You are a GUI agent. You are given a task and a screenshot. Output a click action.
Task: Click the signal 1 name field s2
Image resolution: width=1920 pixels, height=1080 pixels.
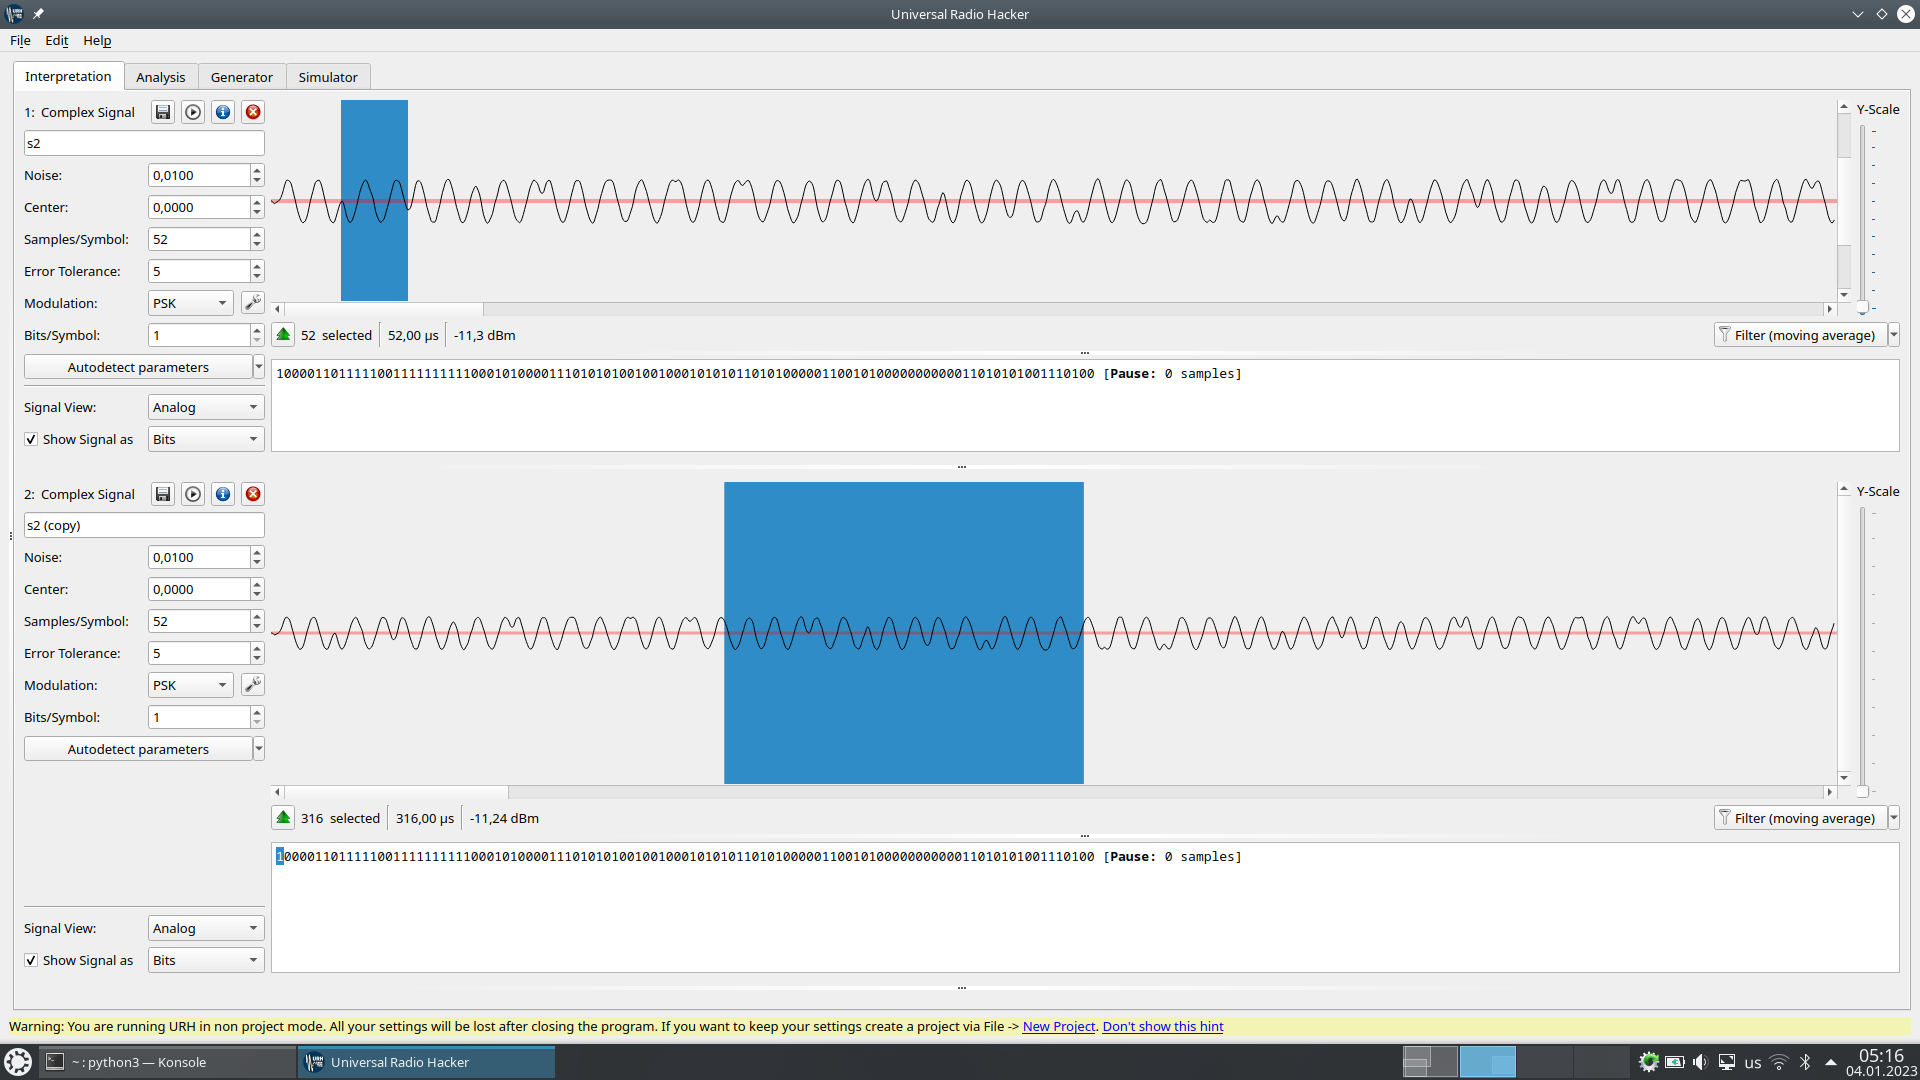click(x=144, y=143)
